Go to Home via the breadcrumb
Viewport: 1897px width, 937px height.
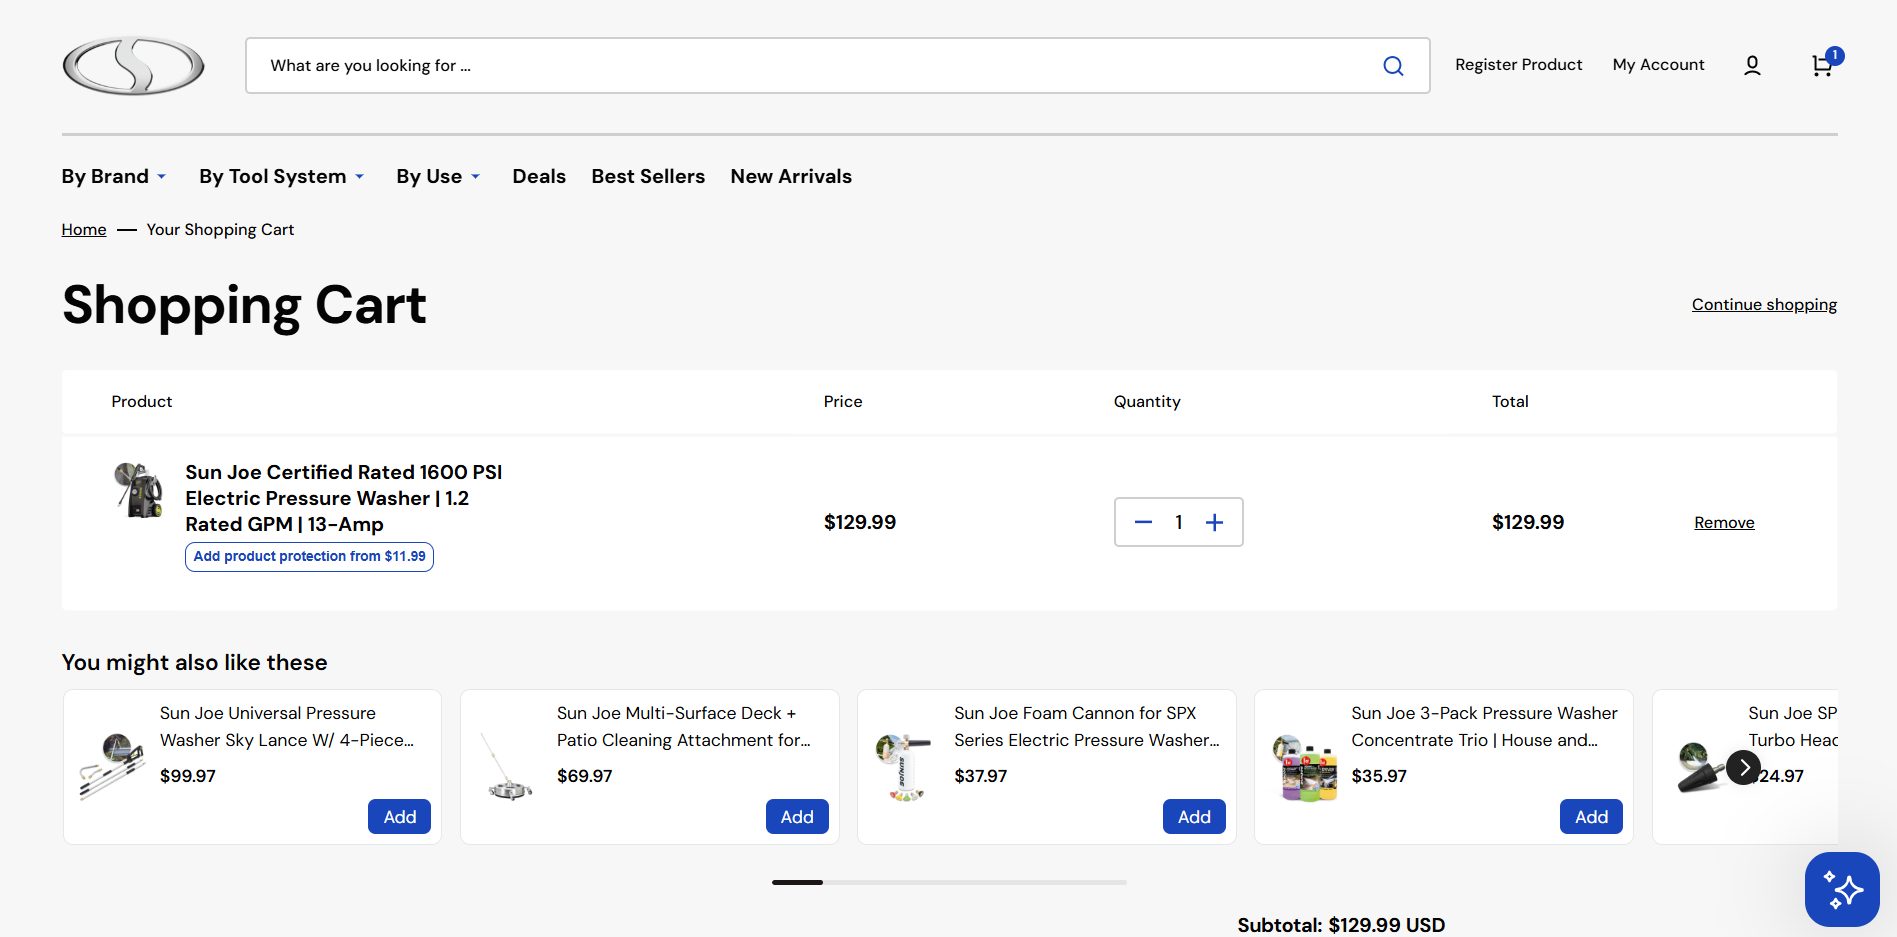tap(84, 230)
